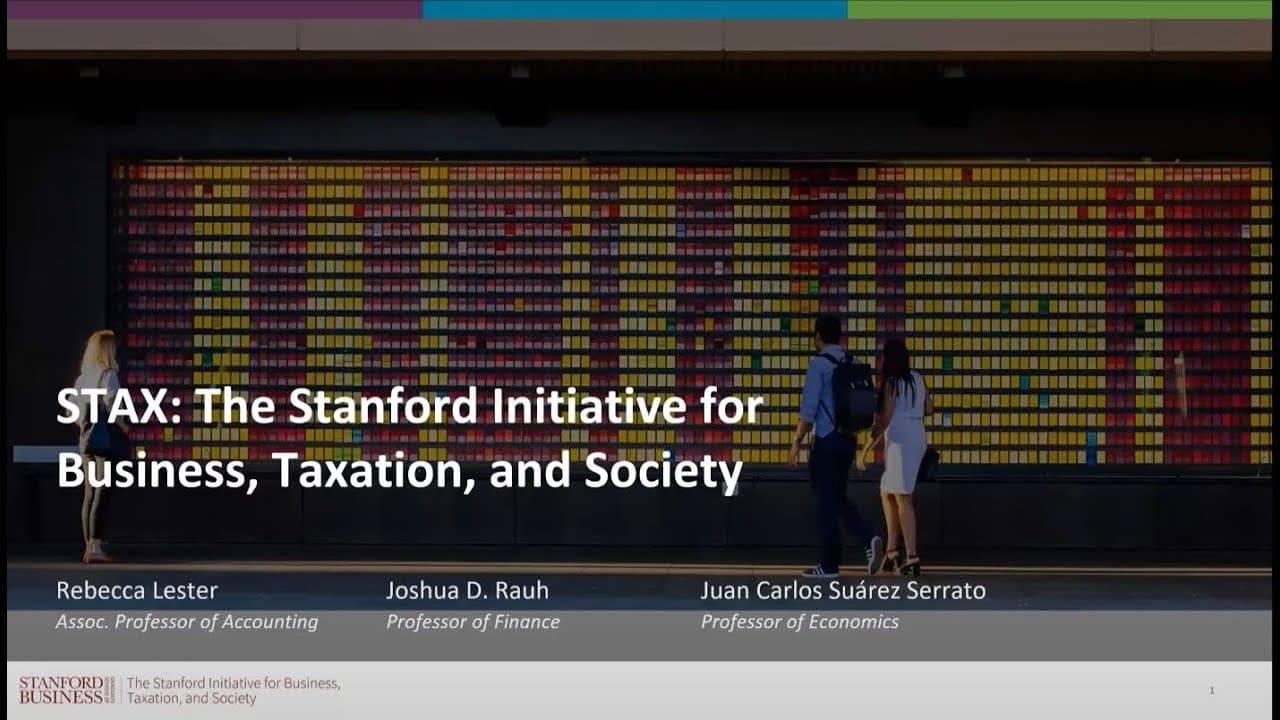Click the slide number "1" in the footer
1280x720 pixels.
point(1212,690)
